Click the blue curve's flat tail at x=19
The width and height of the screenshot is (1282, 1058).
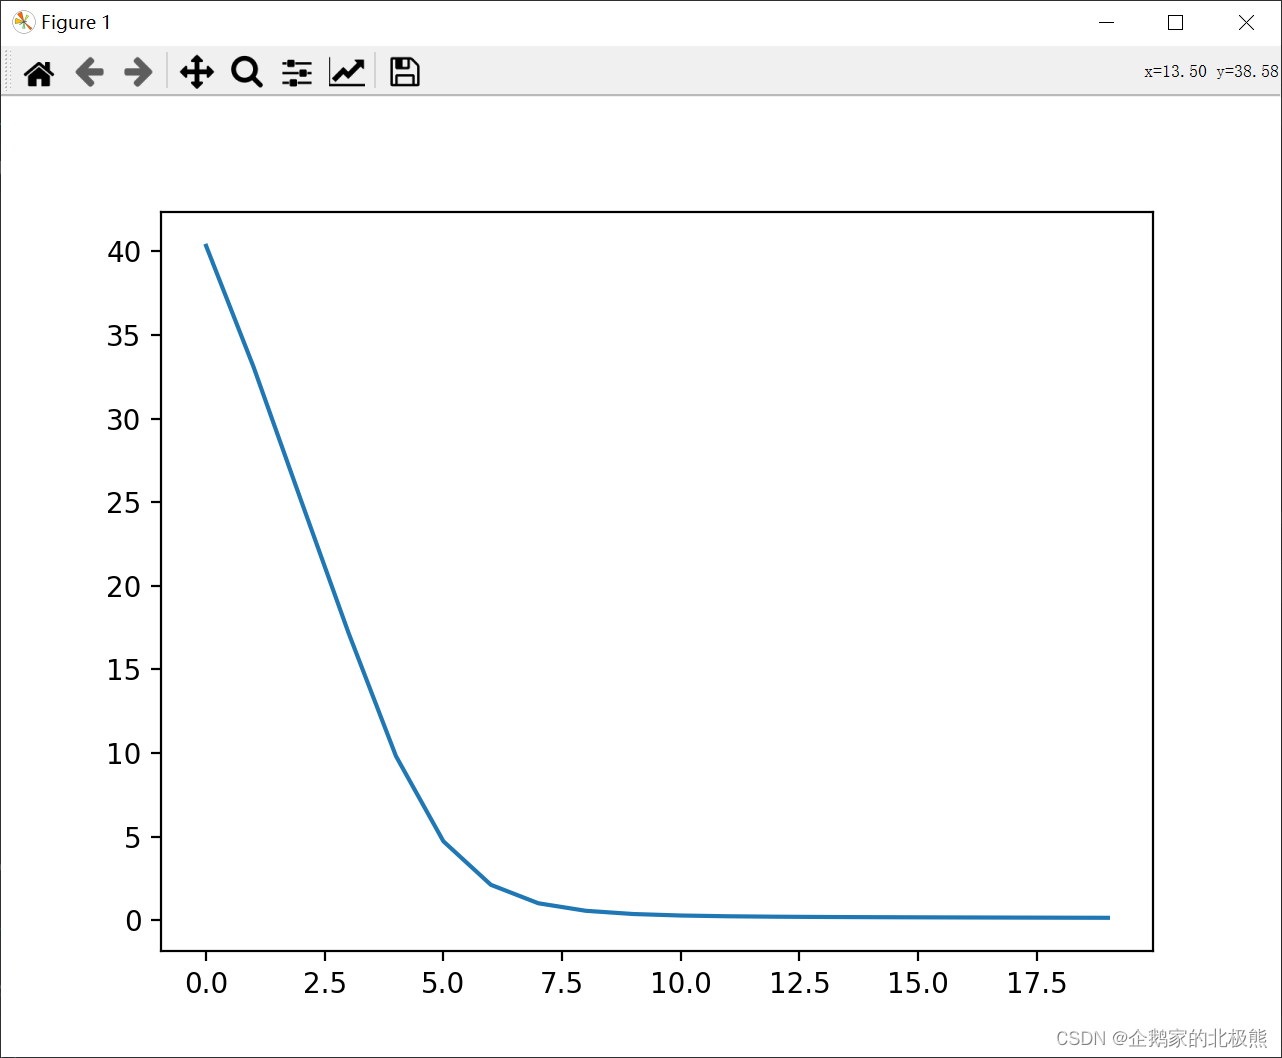pyautogui.click(x=1108, y=917)
